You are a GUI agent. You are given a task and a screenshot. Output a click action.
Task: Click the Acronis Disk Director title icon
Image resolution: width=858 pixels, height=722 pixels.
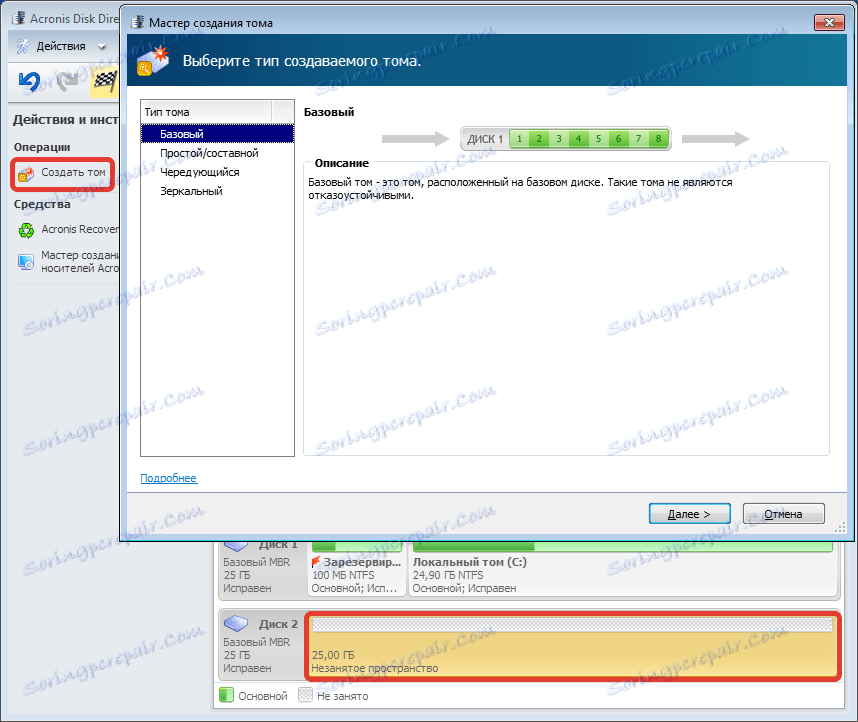(19, 18)
